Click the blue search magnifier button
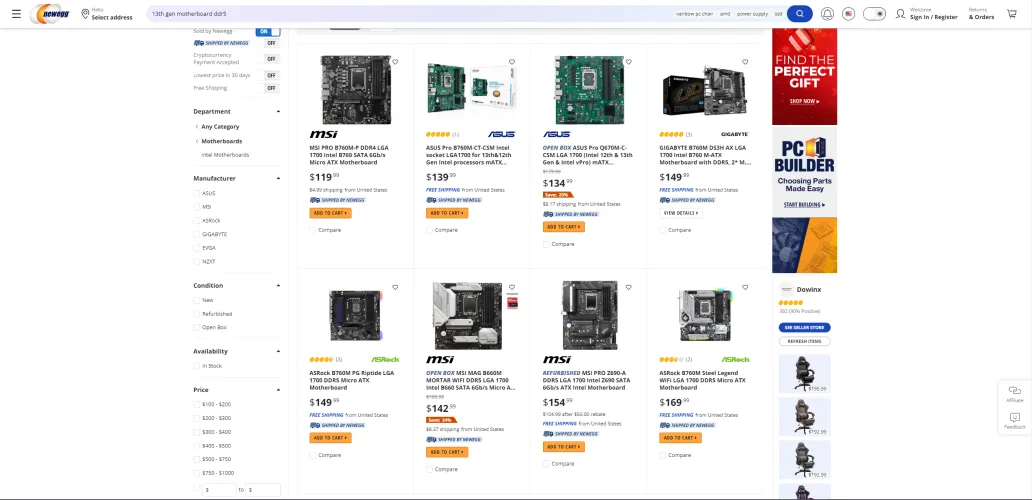Viewport: 1032px width, 500px height. pos(799,14)
